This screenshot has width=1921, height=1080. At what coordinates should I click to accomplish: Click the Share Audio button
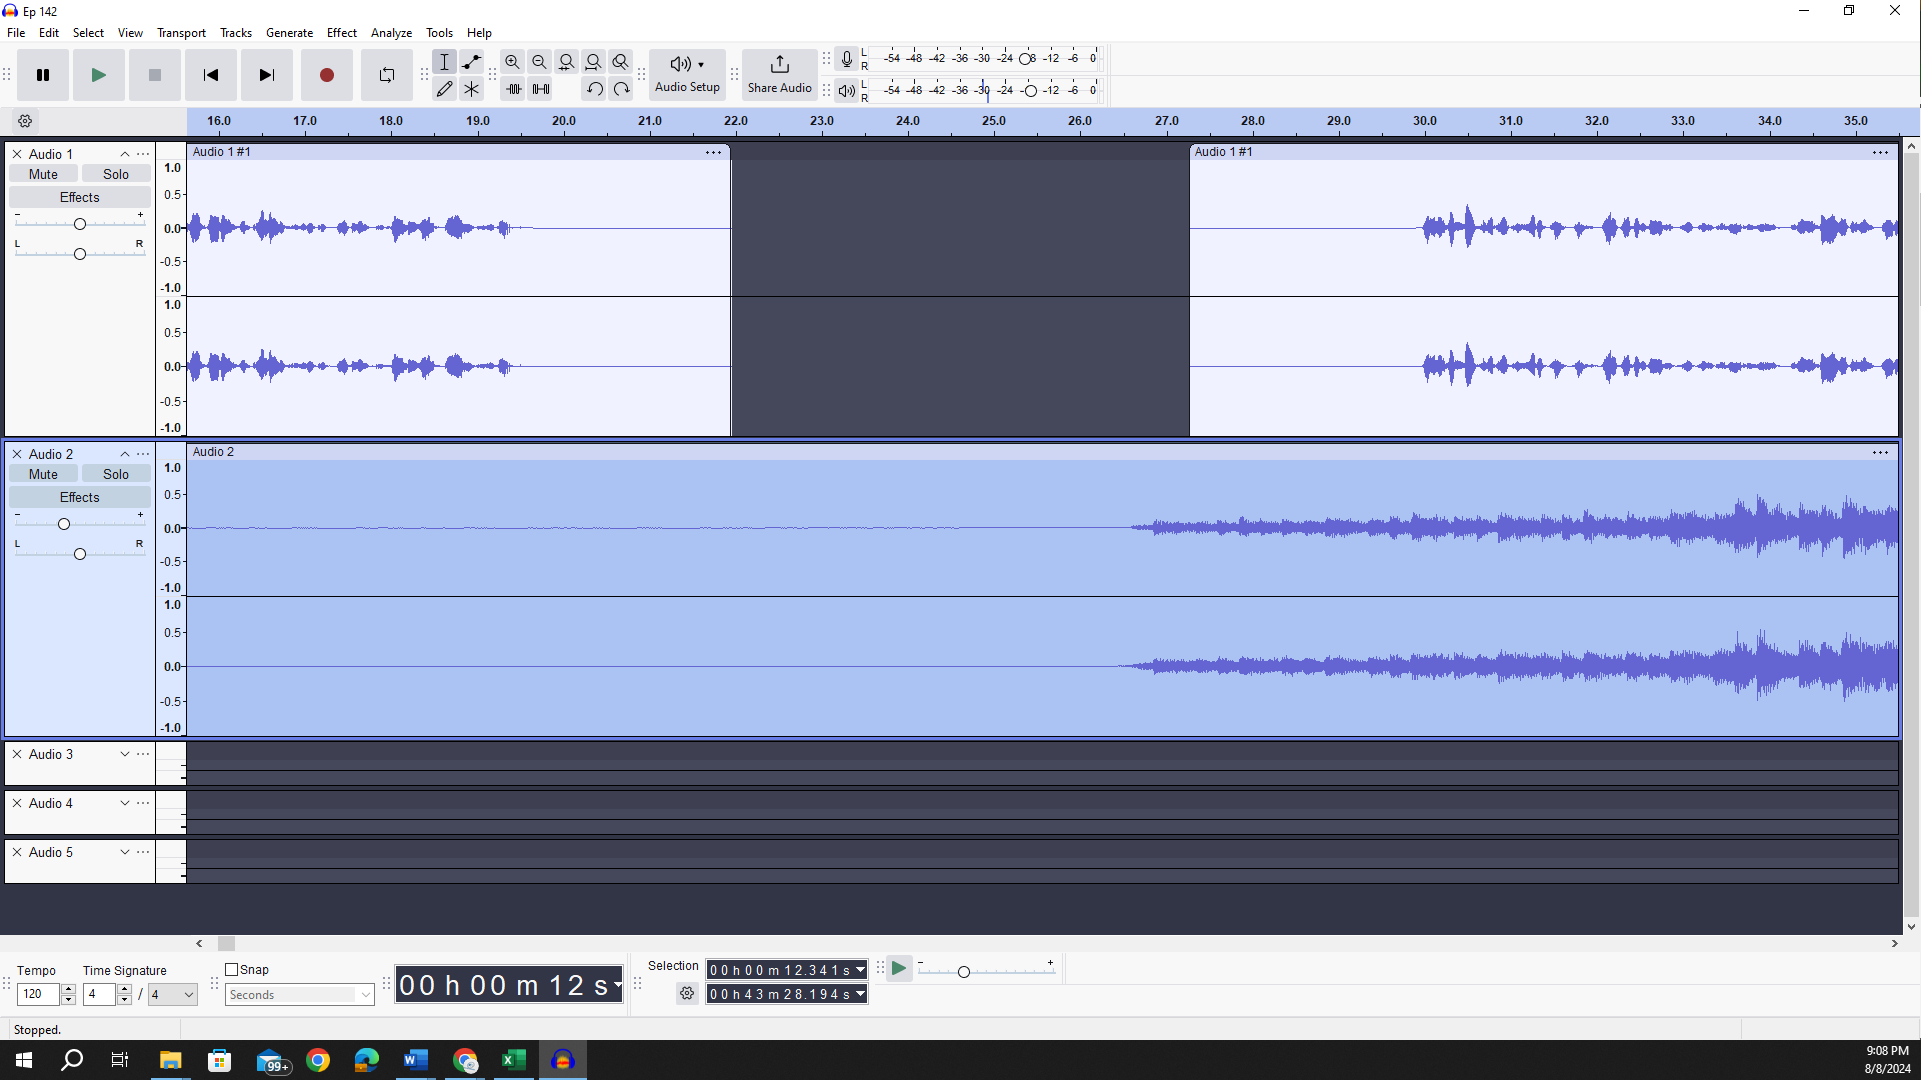(779, 74)
